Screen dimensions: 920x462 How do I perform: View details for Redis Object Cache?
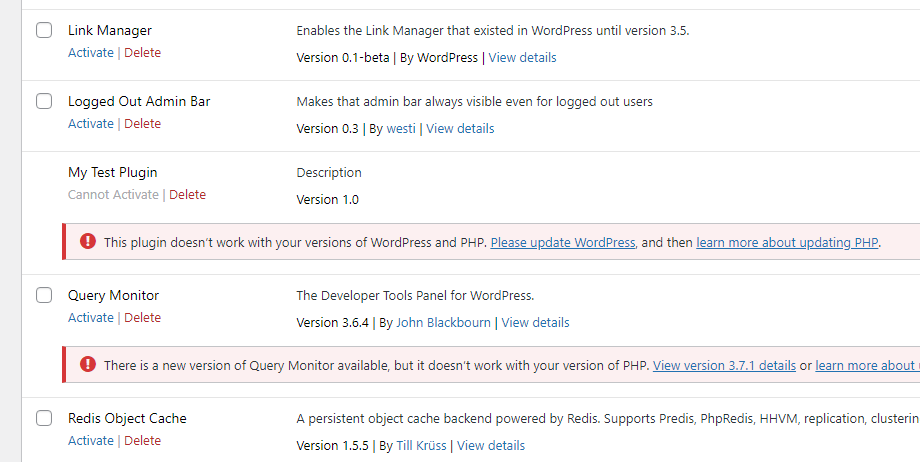[491, 445]
